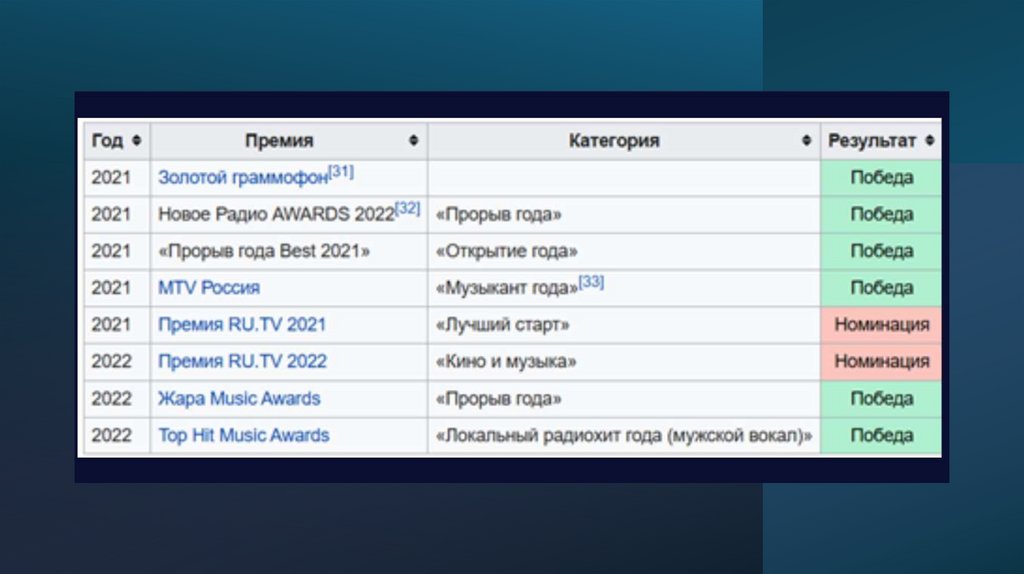
Task: Click Победа result for Top Hit Music Awards
Action: click(x=881, y=435)
